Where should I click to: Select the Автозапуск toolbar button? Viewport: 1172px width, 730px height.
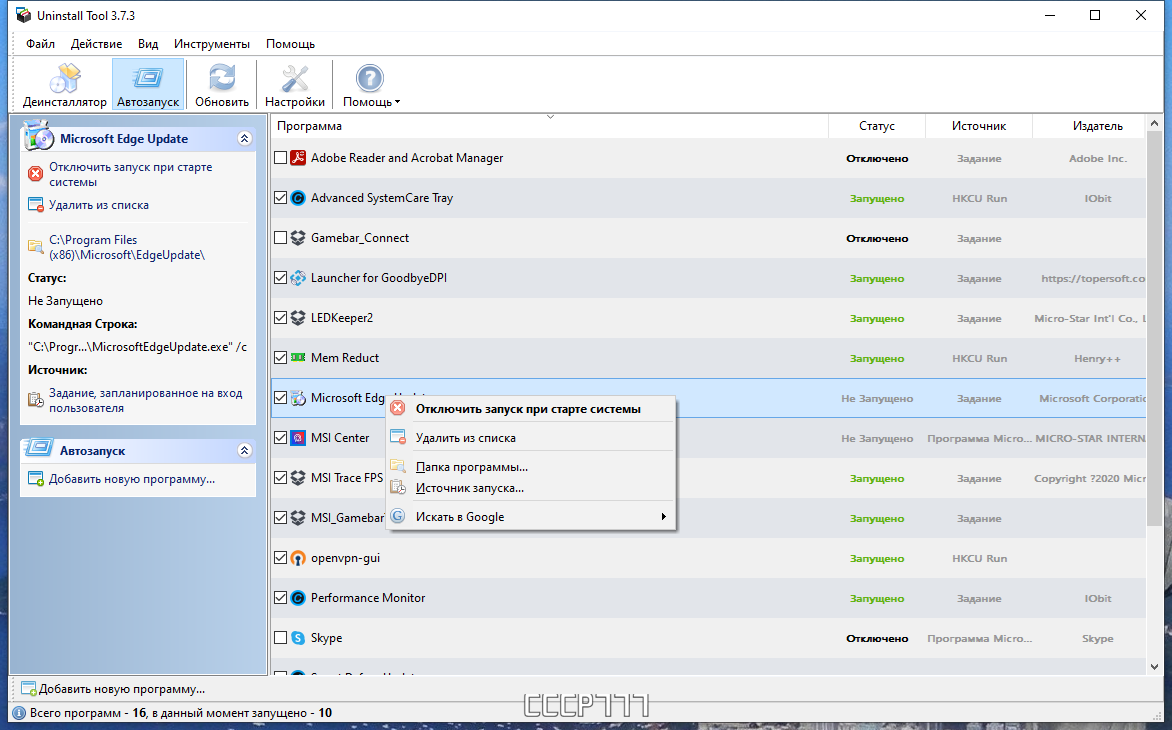coord(148,85)
